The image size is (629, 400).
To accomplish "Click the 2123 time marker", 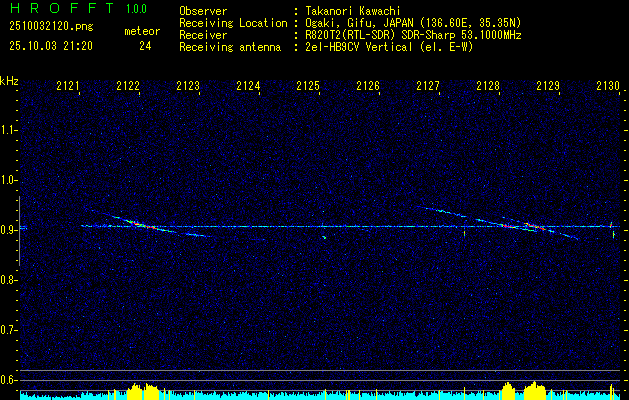I will tap(188, 86).
